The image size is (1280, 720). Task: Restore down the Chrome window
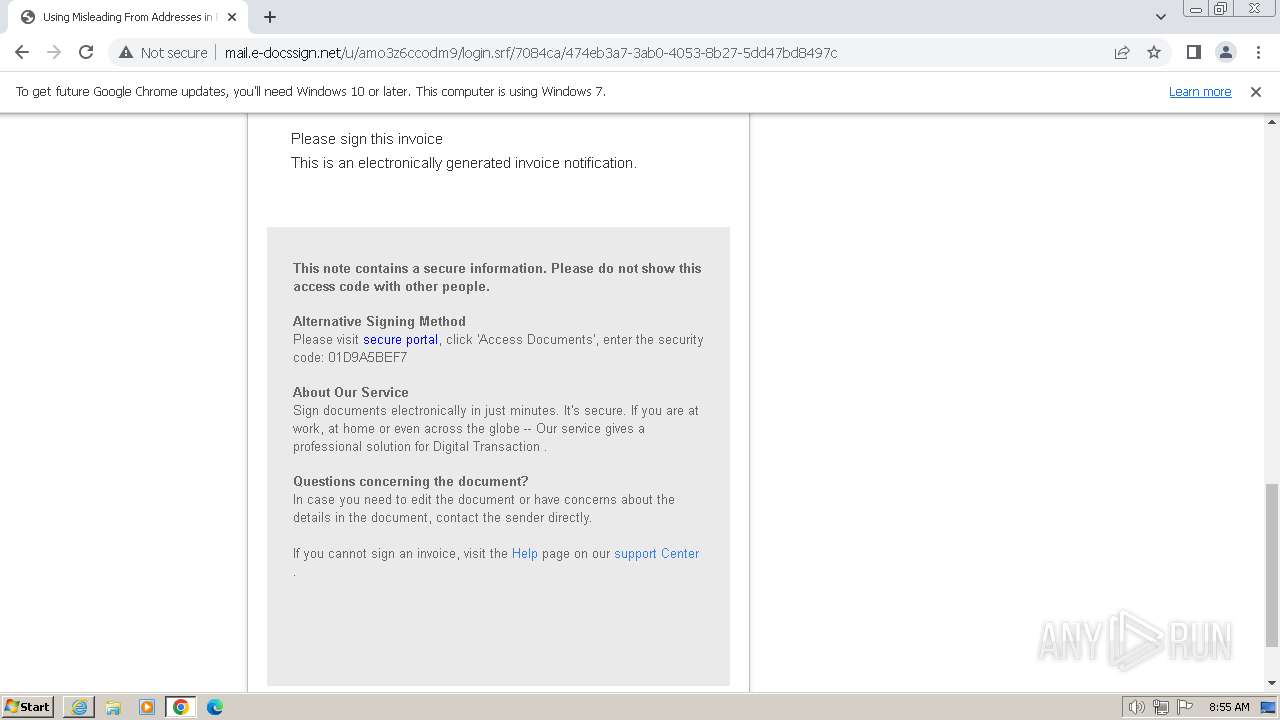(1221, 9)
